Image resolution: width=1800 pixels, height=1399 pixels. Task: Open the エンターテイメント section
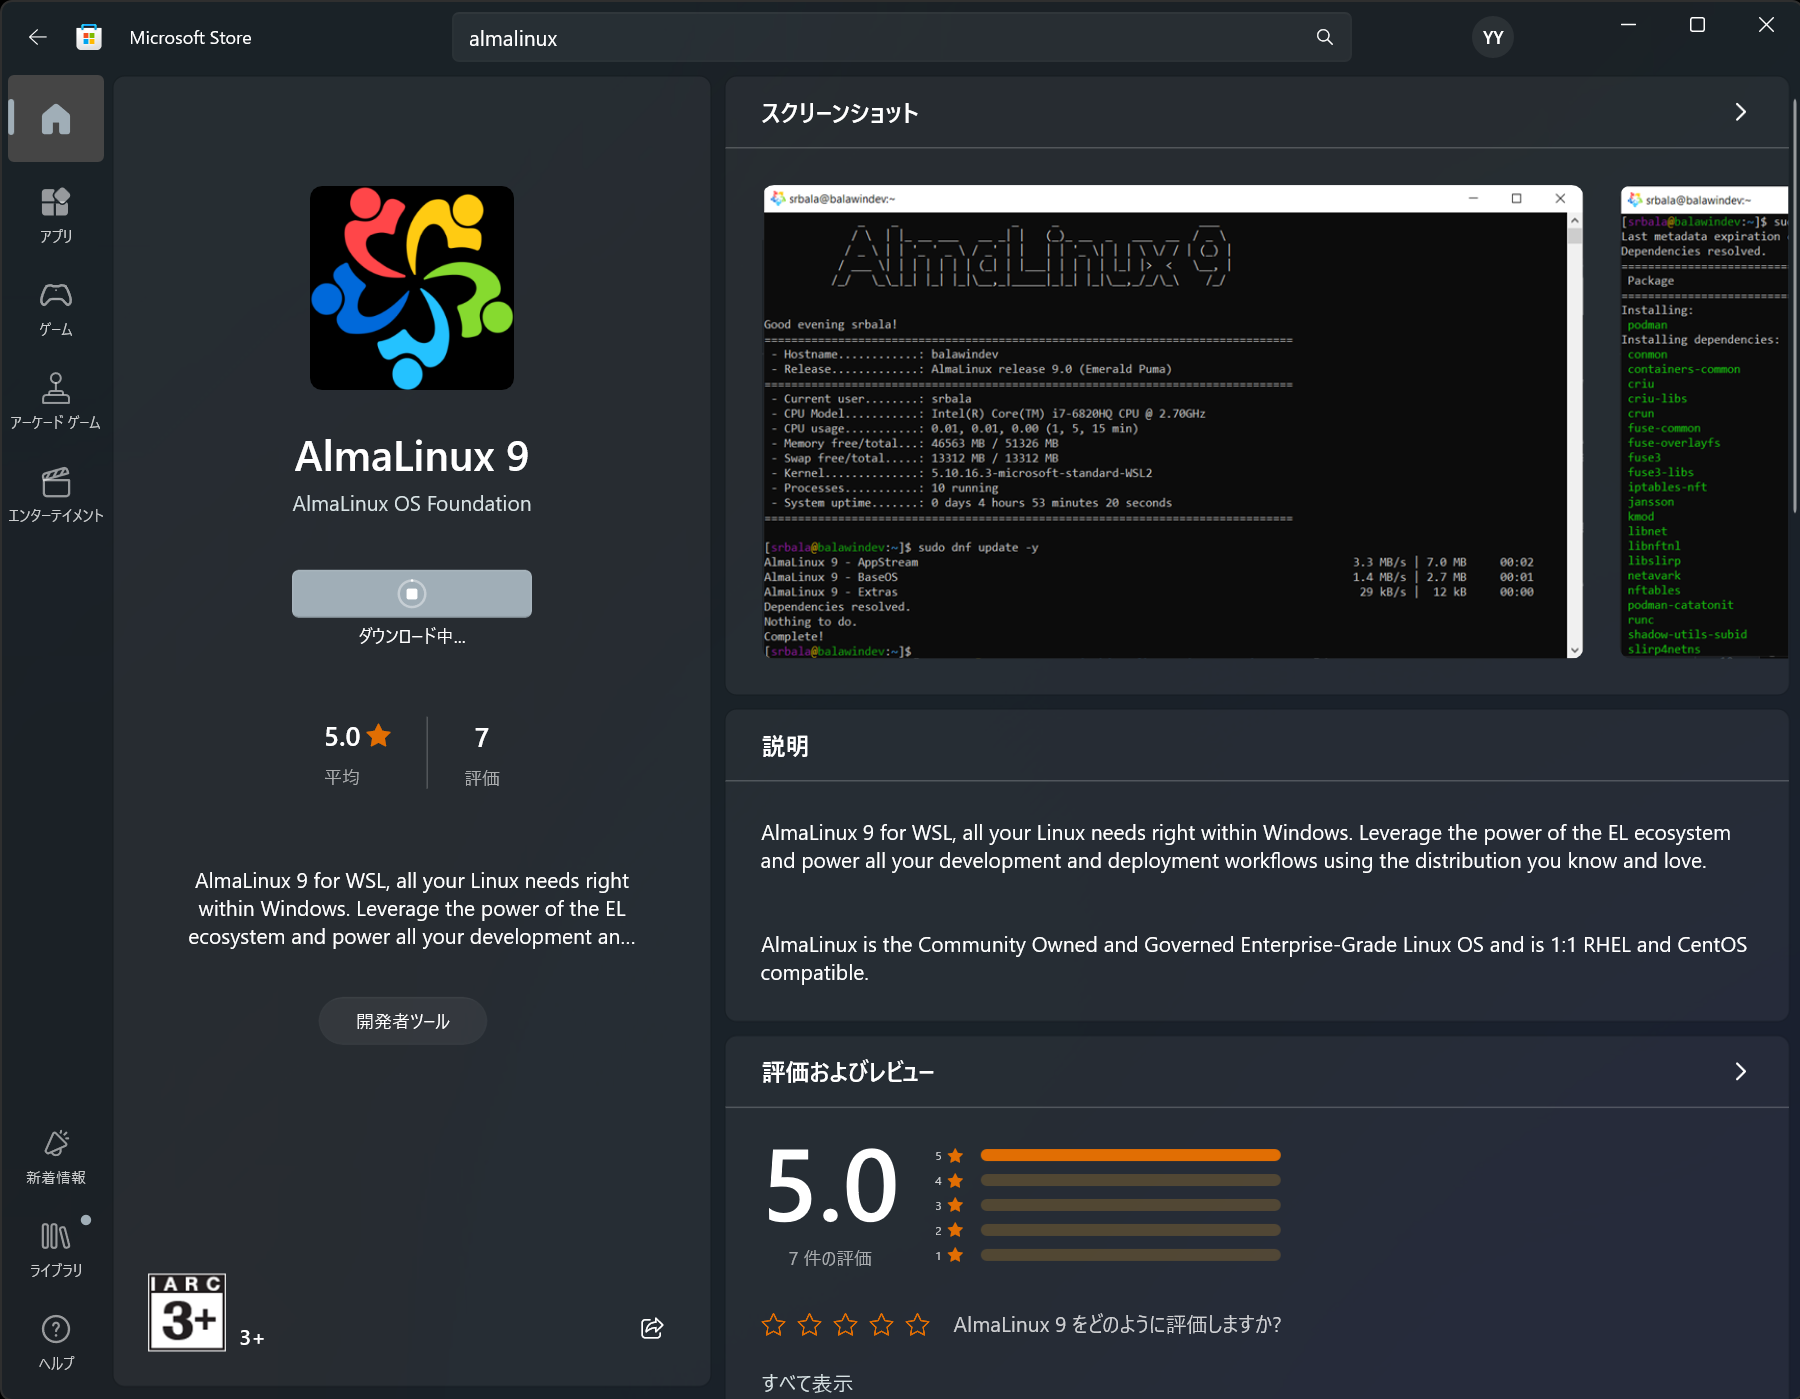(56, 494)
